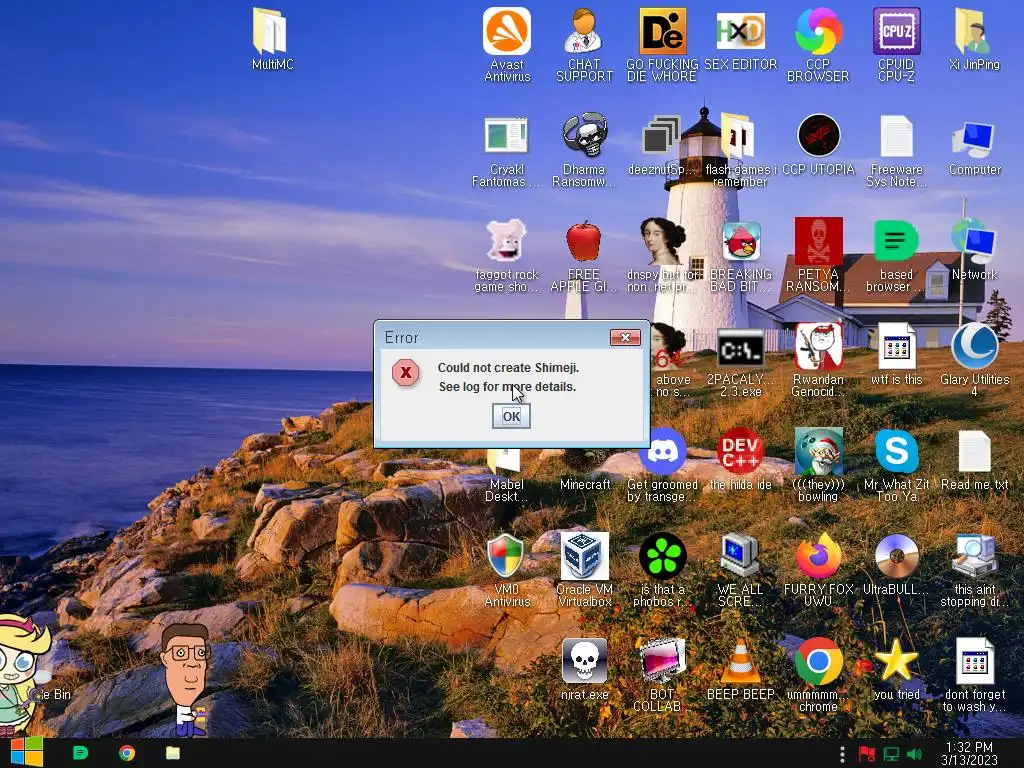The width and height of the screenshot is (1024, 768).
Task: Select the njrat.exe skull icon
Action: click(584, 661)
